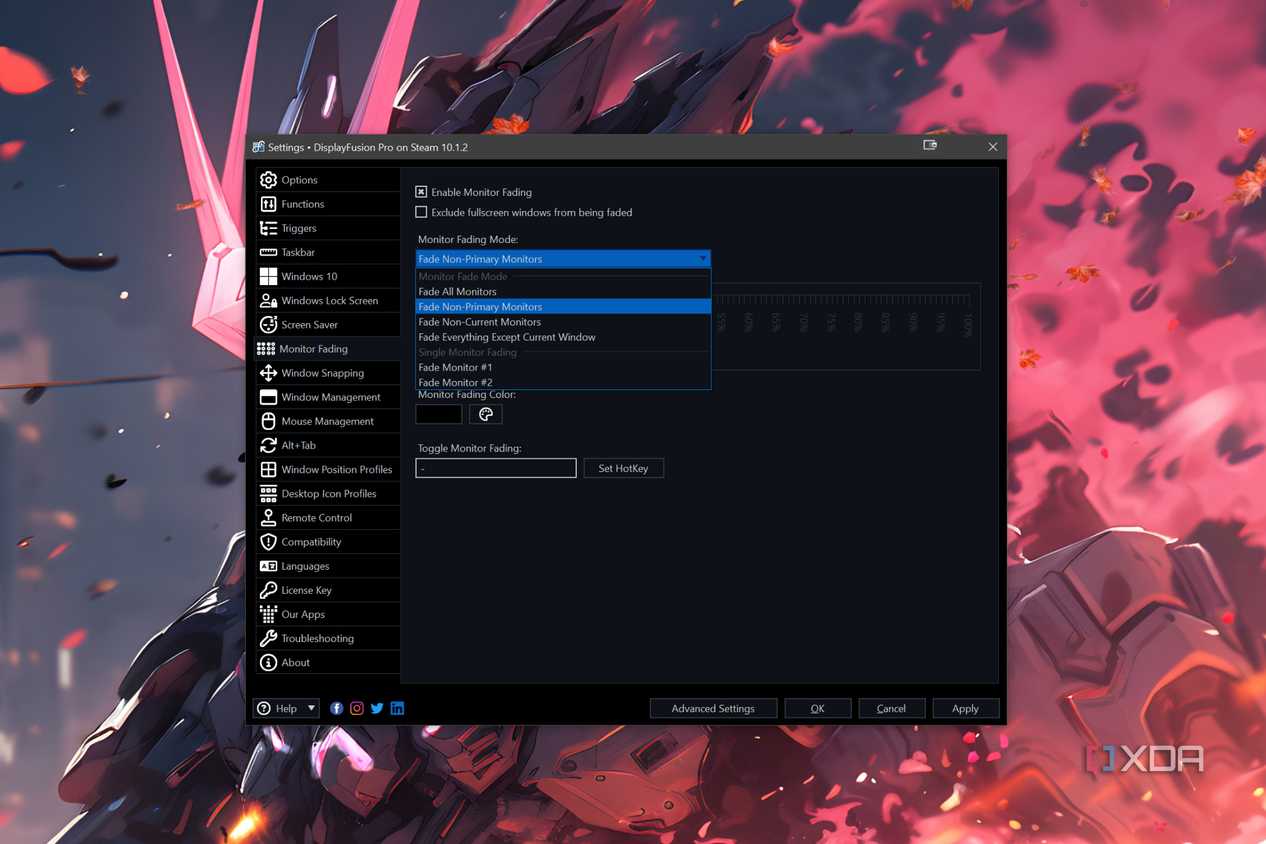The width and height of the screenshot is (1266, 844).
Task: Collapse the Monitor Fading Mode dropdown arrow
Action: [702, 259]
